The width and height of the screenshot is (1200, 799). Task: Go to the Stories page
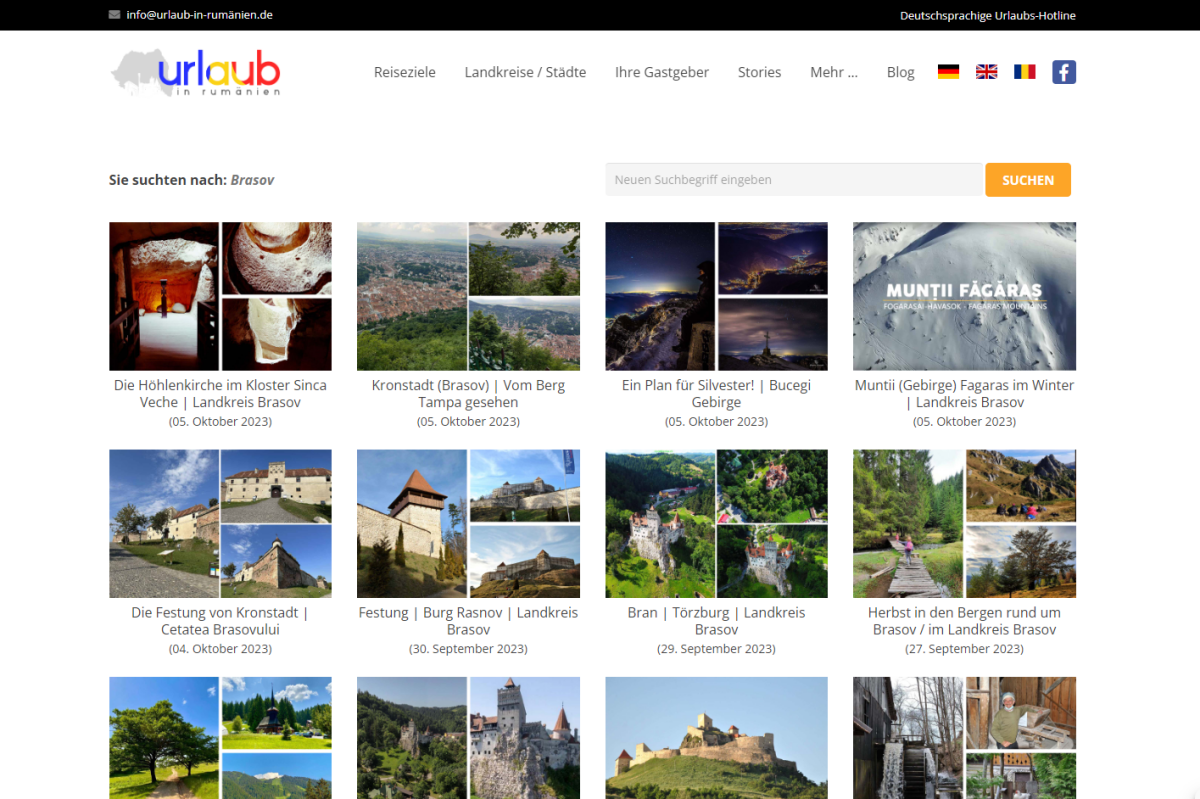(759, 72)
